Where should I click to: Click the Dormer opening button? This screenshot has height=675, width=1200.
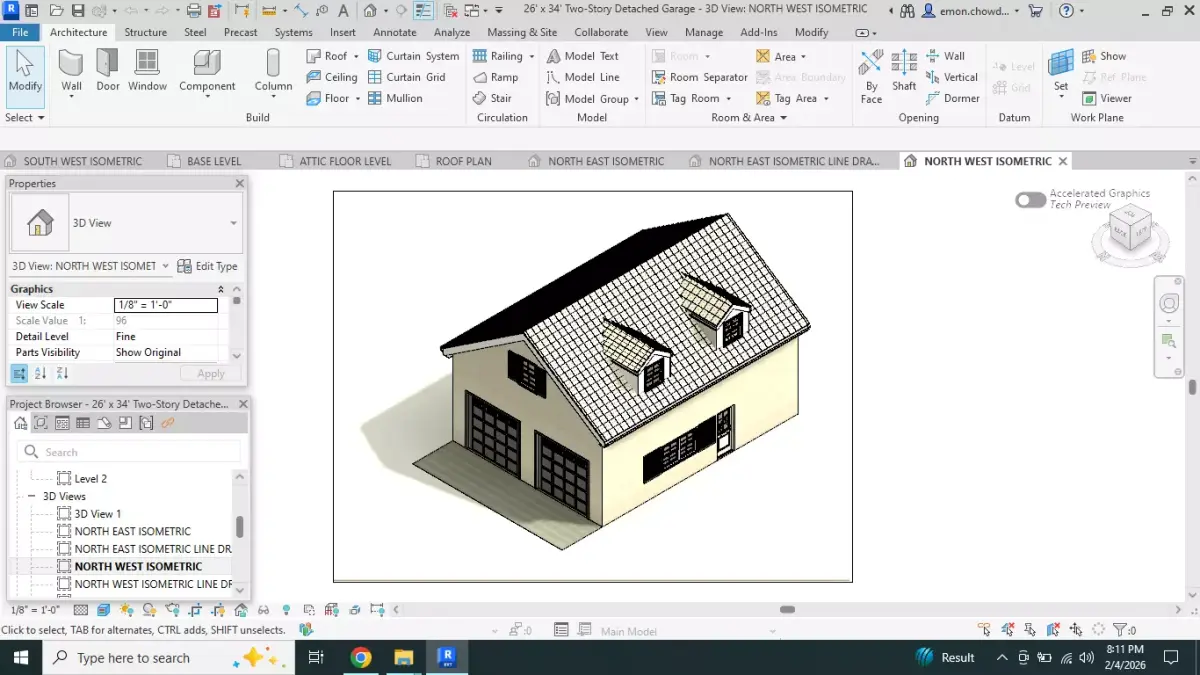[x=953, y=99]
